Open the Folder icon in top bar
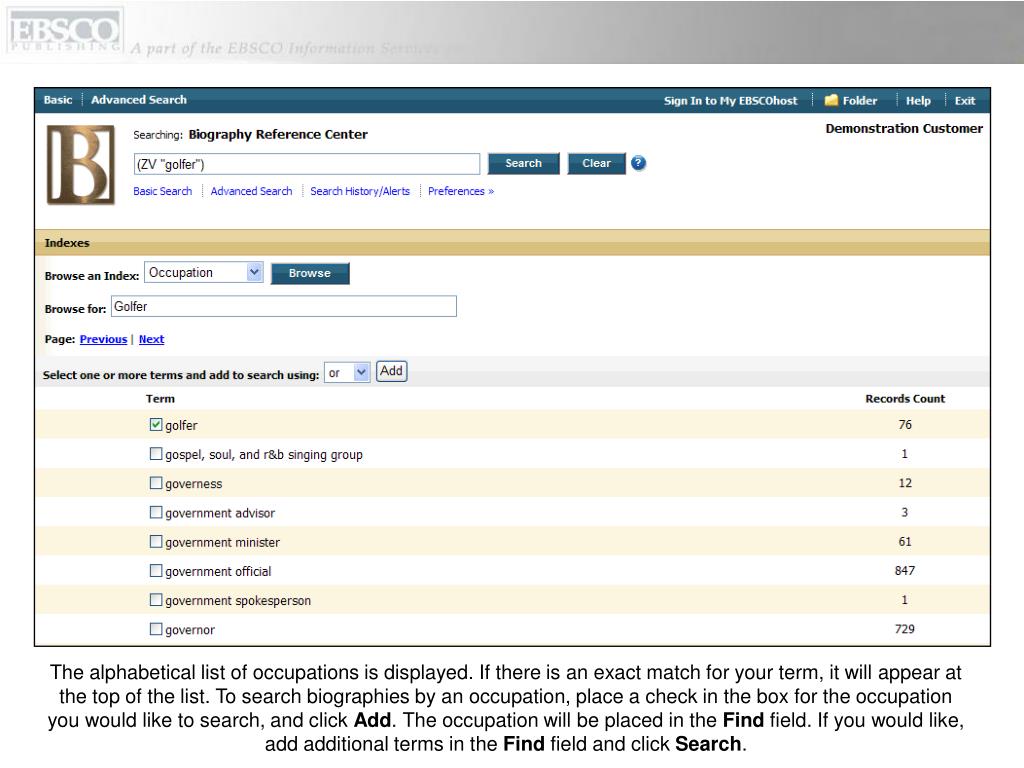Viewport: 1024px width, 768px height. tap(831, 101)
